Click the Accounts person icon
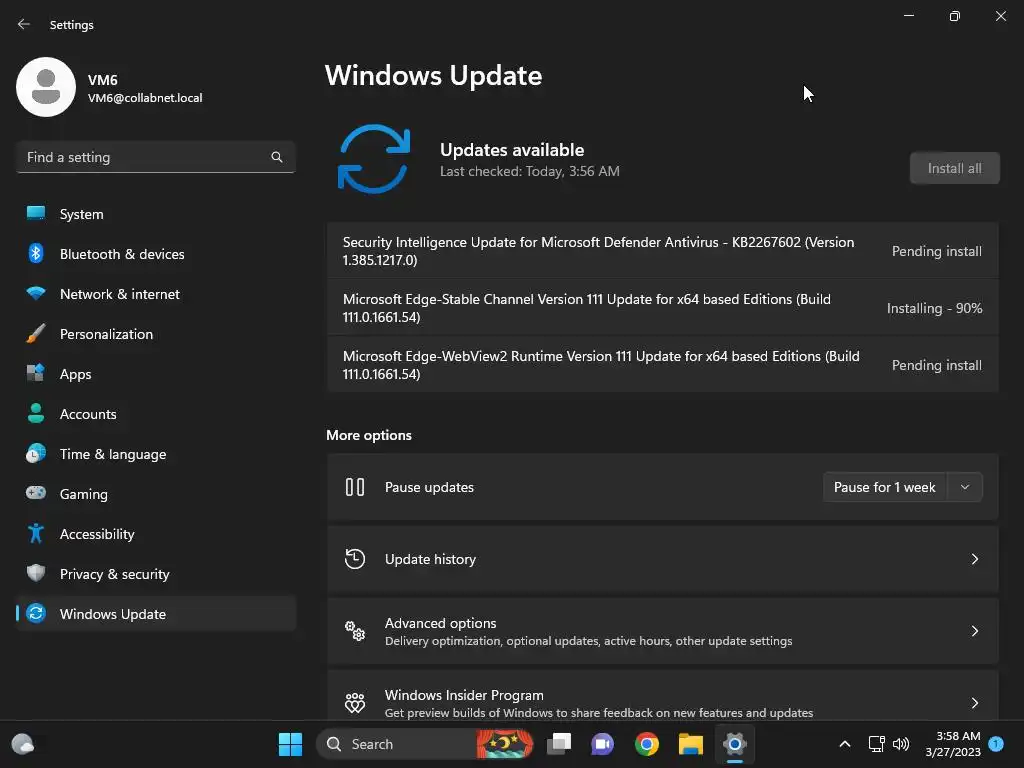Image resolution: width=1024 pixels, height=768 pixels. [36, 413]
